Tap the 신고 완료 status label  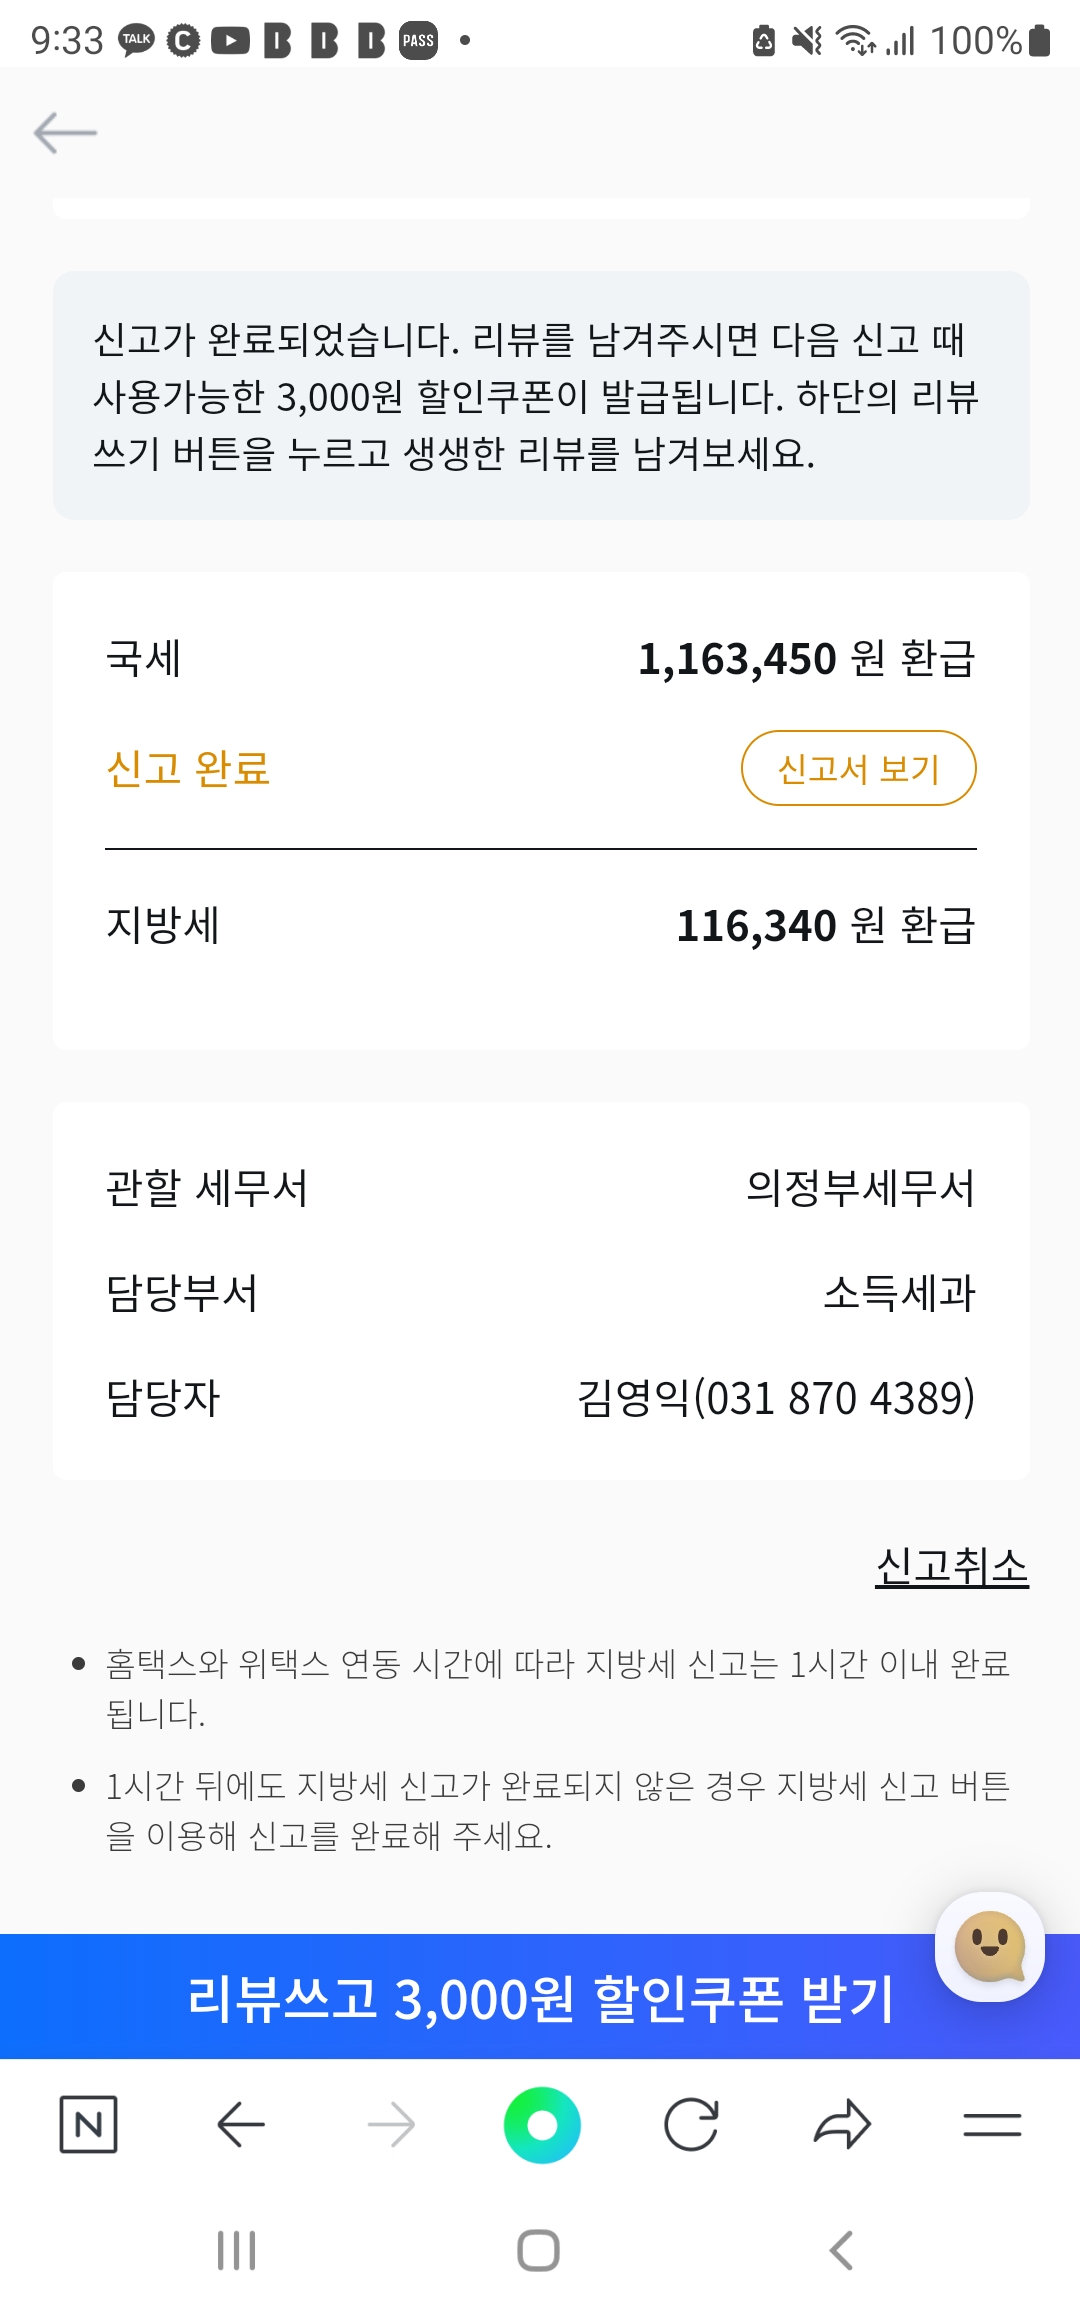pos(188,768)
